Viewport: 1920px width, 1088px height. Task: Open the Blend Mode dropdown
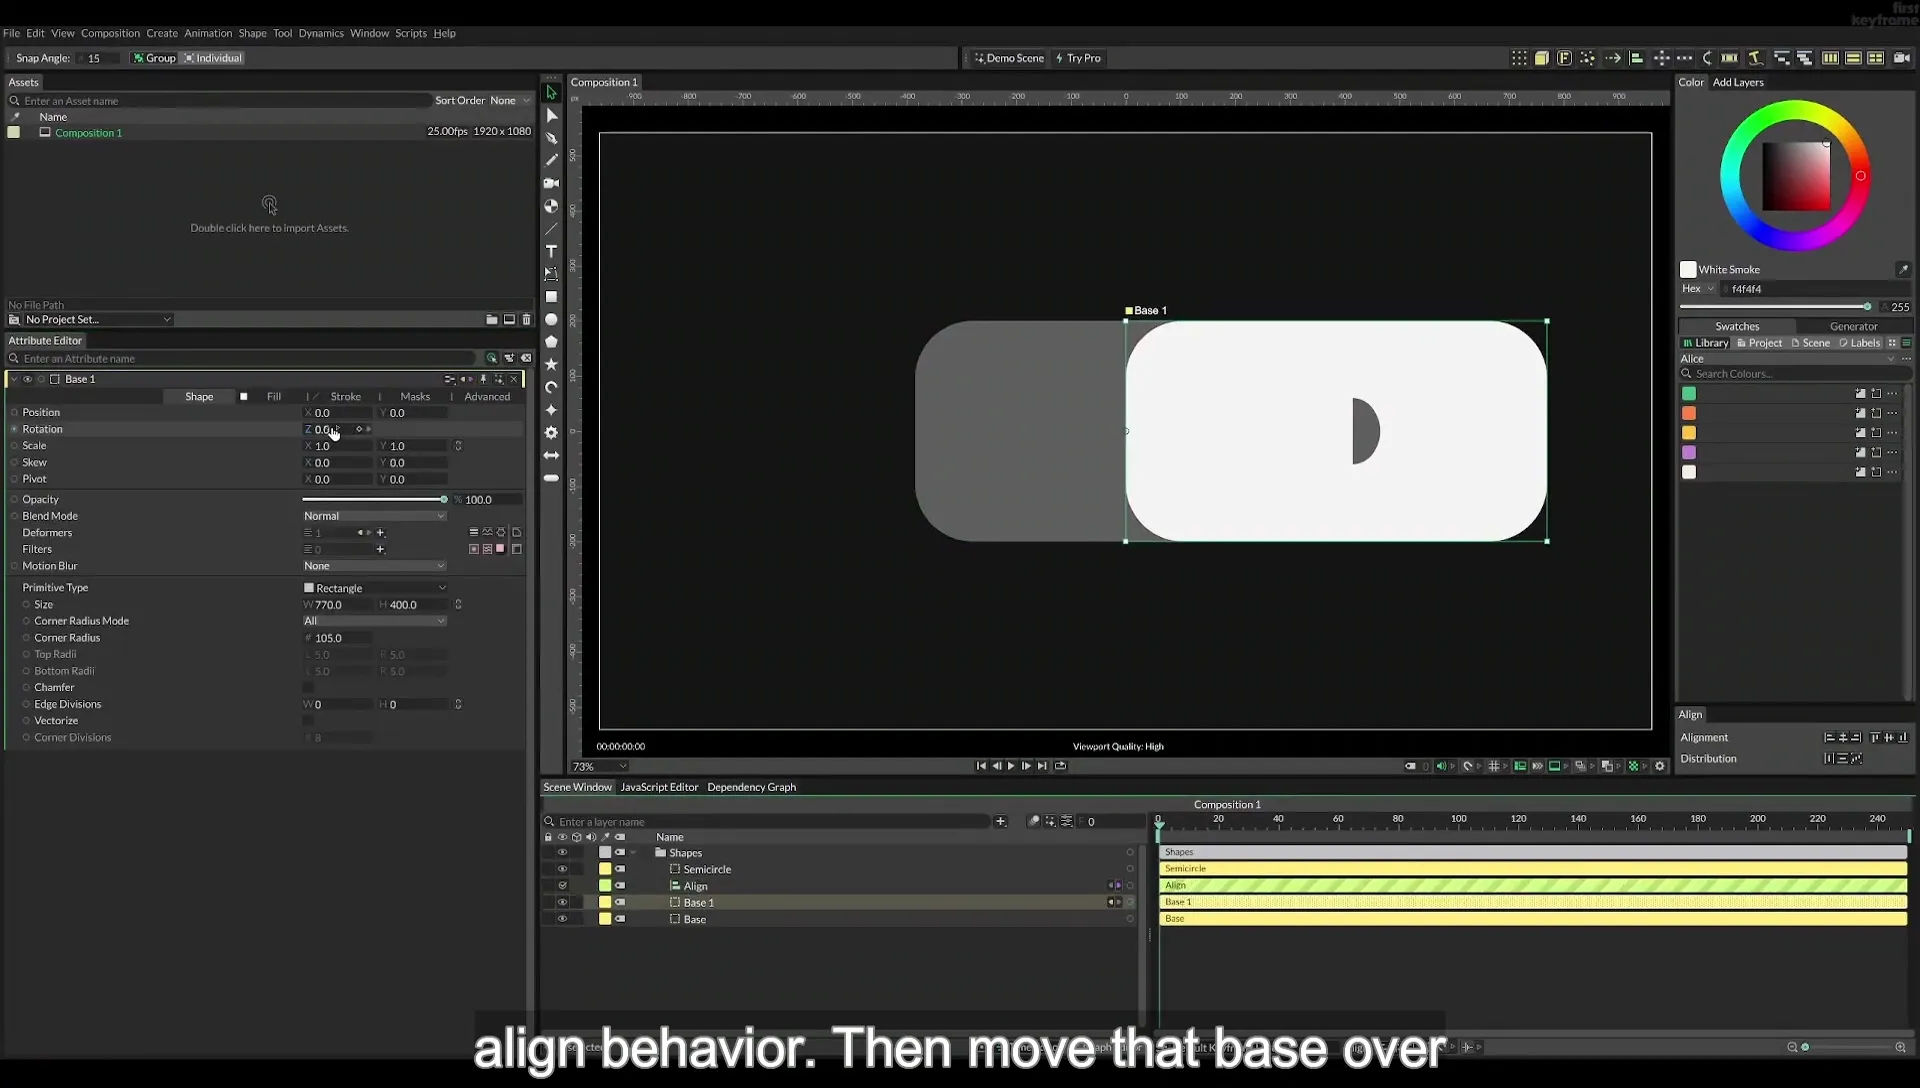click(x=374, y=516)
